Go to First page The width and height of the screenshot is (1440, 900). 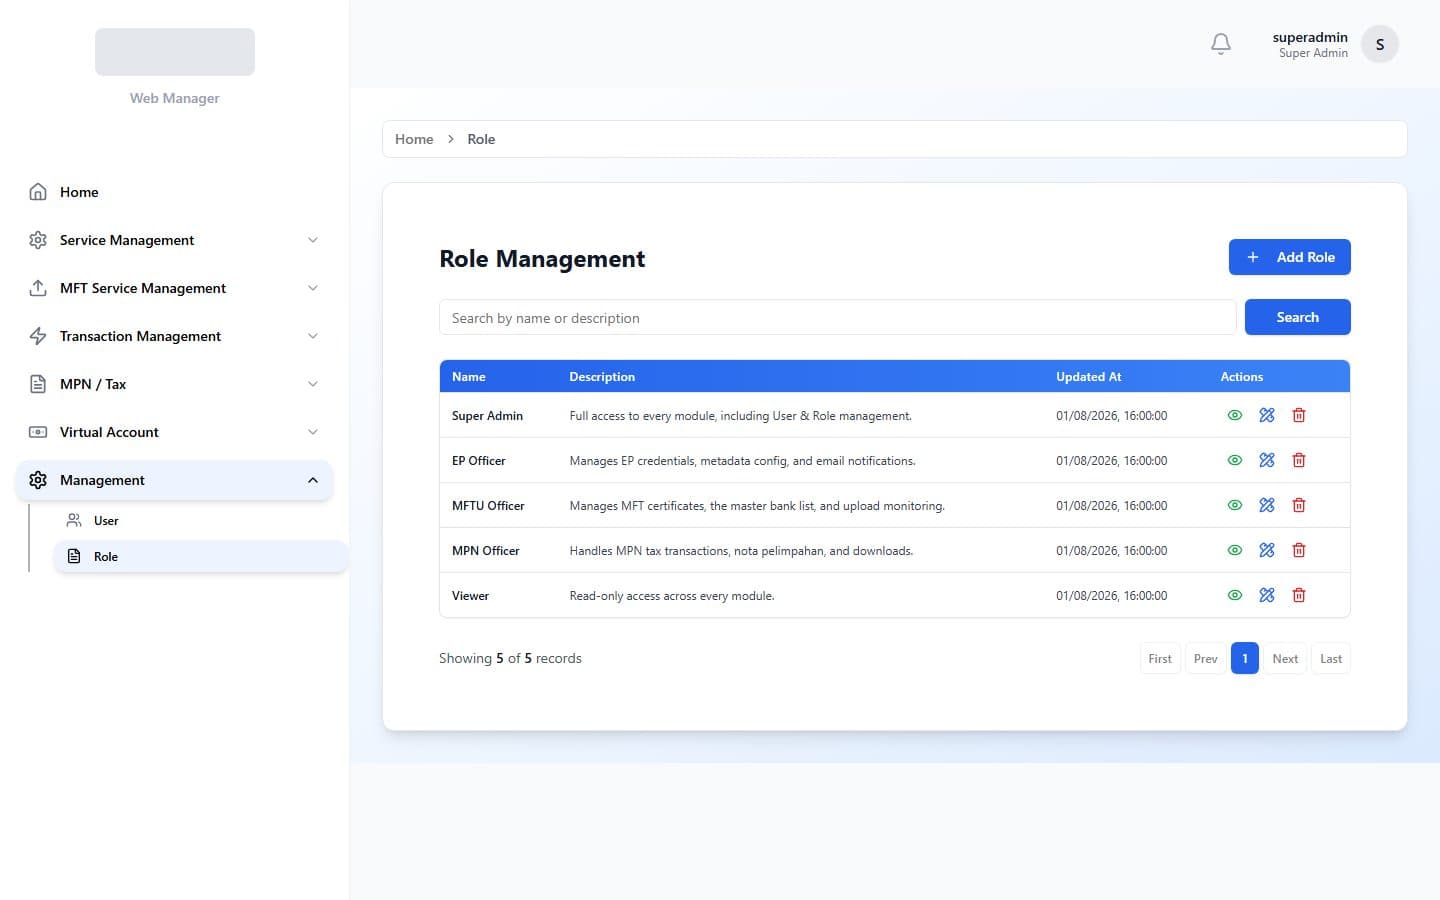(1160, 658)
